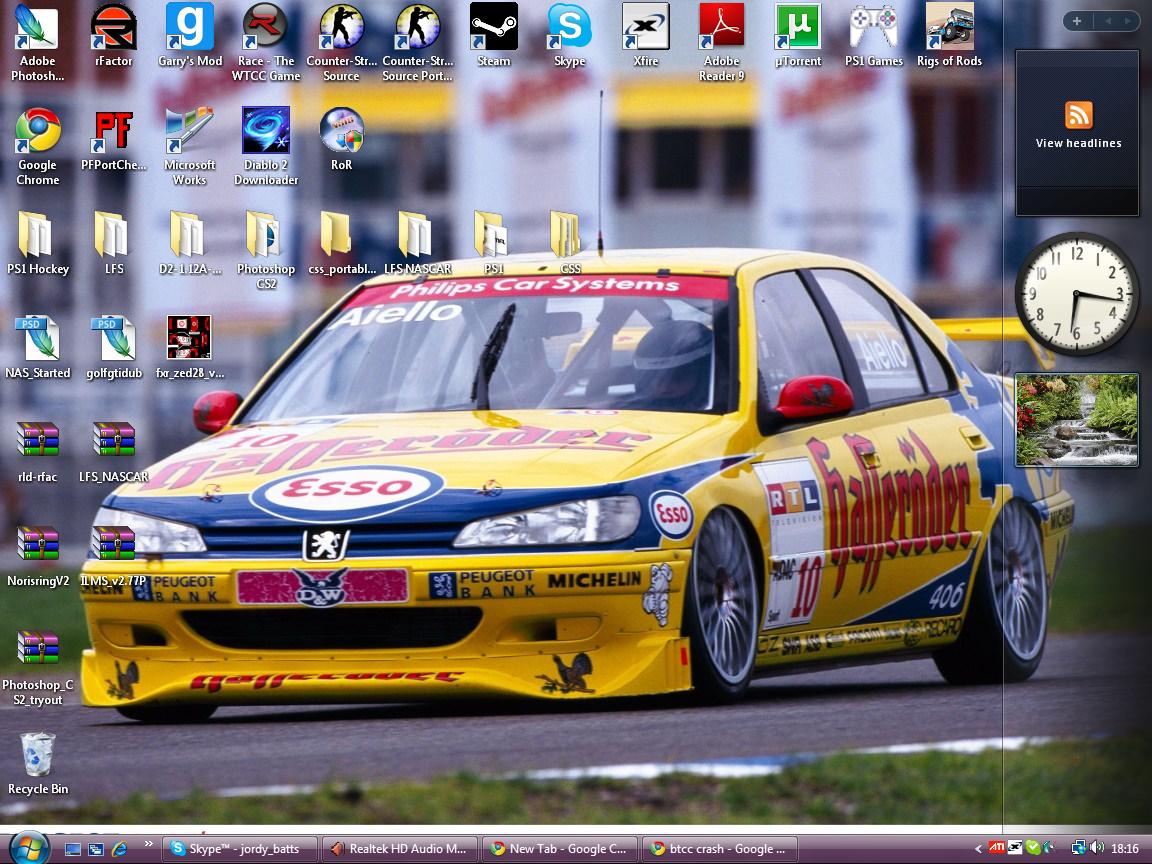This screenshot has width=1152, height=864.
Task: Select the Garry's Mod desktop icon
Action: (190, 35)
